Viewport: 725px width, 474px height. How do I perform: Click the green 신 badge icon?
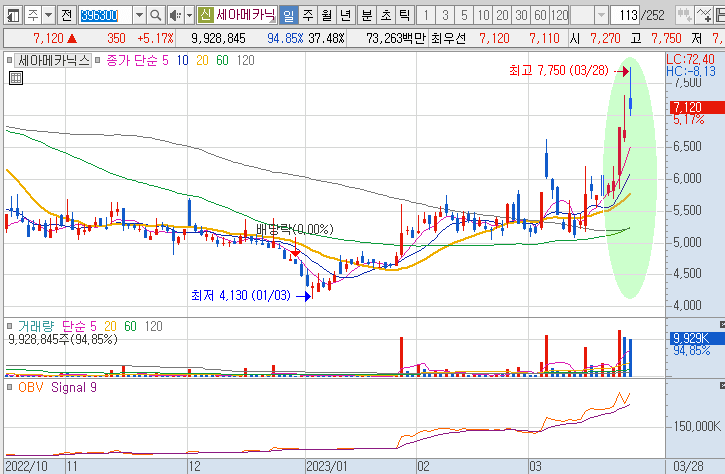(205, 15)
